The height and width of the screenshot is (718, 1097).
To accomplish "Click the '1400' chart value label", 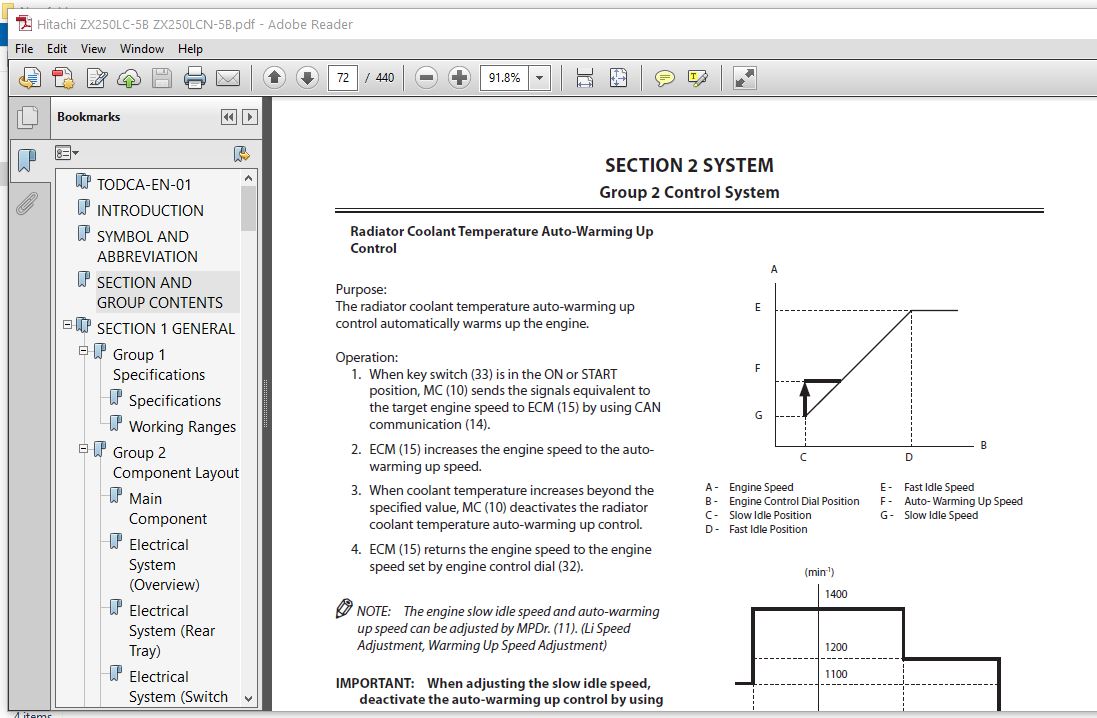I will (836, 594).
